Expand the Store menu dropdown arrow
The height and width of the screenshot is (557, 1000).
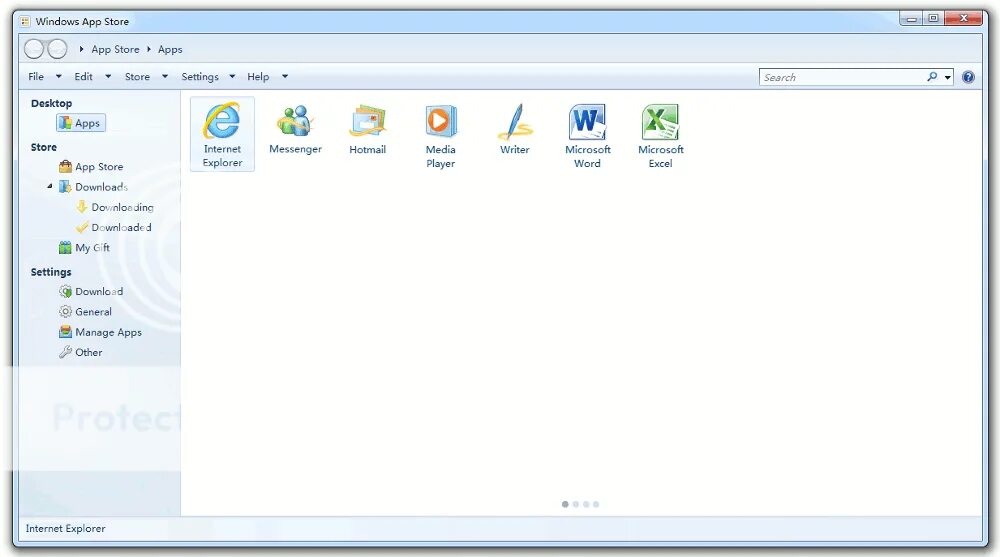click(165, 77)
